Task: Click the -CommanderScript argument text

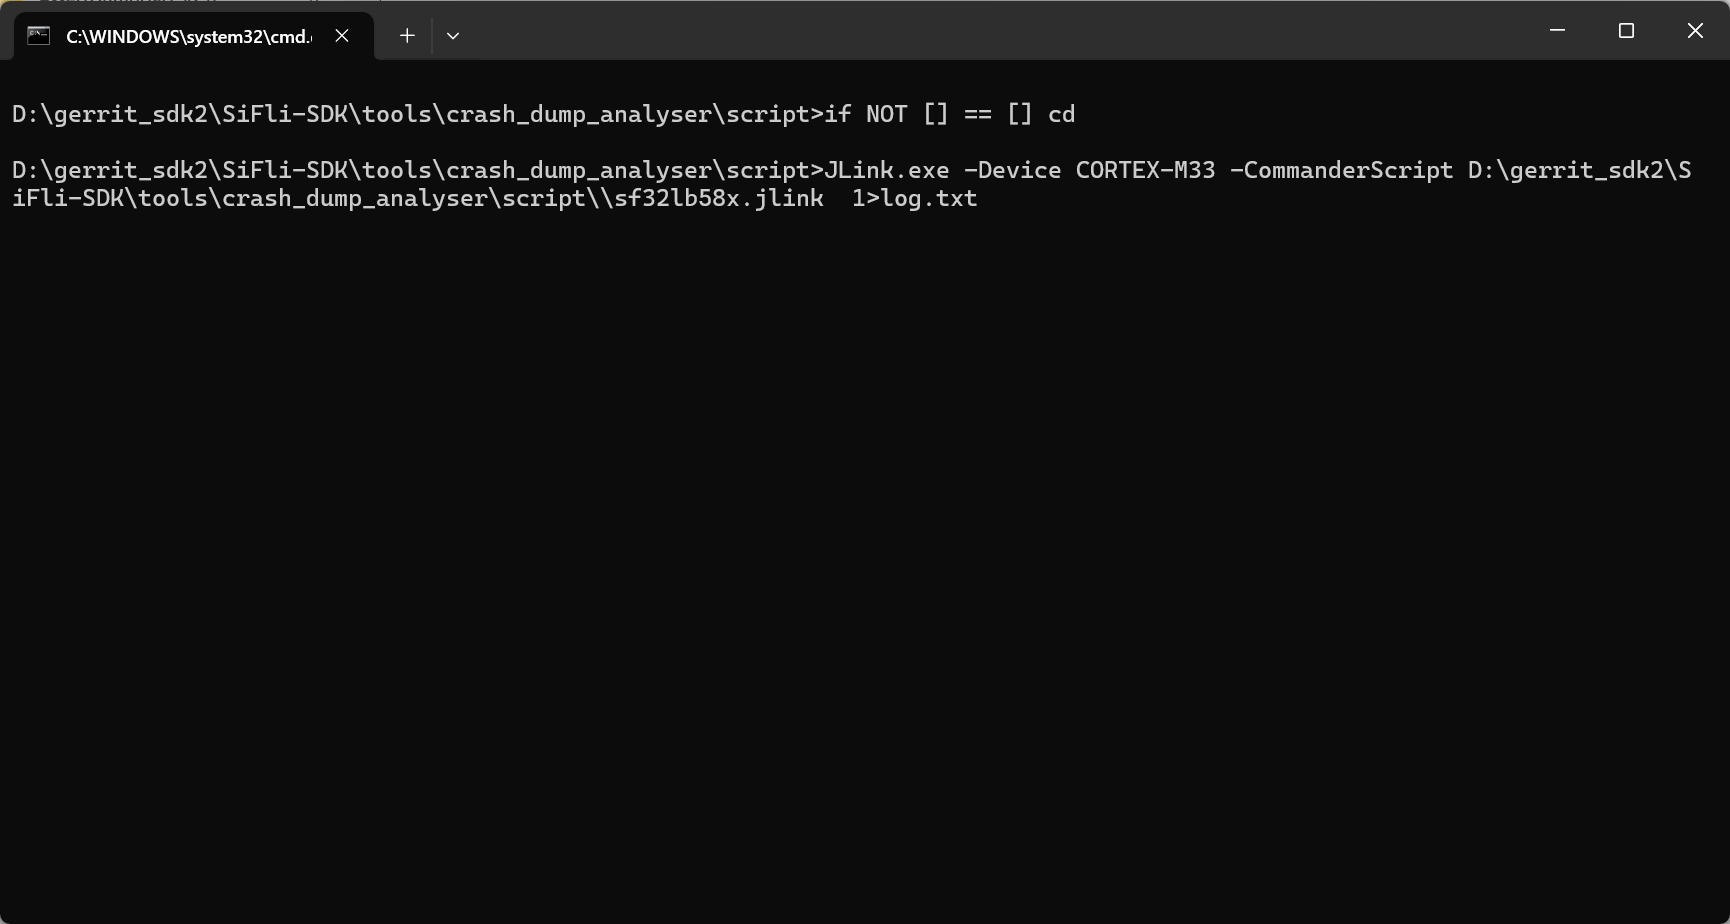Action: [x=1341, y=170]
